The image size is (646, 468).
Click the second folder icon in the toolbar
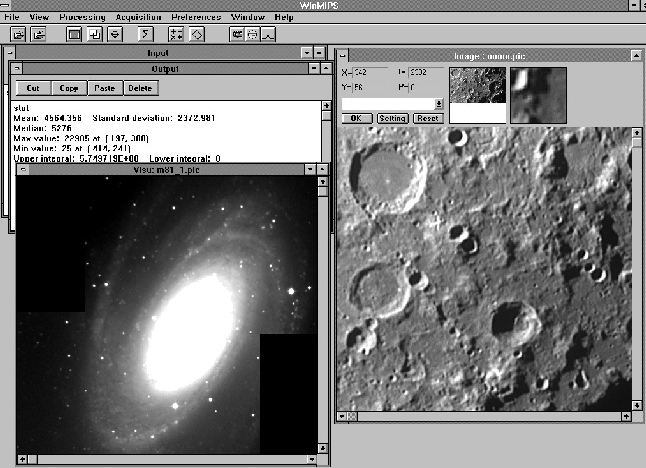point(38,34)
